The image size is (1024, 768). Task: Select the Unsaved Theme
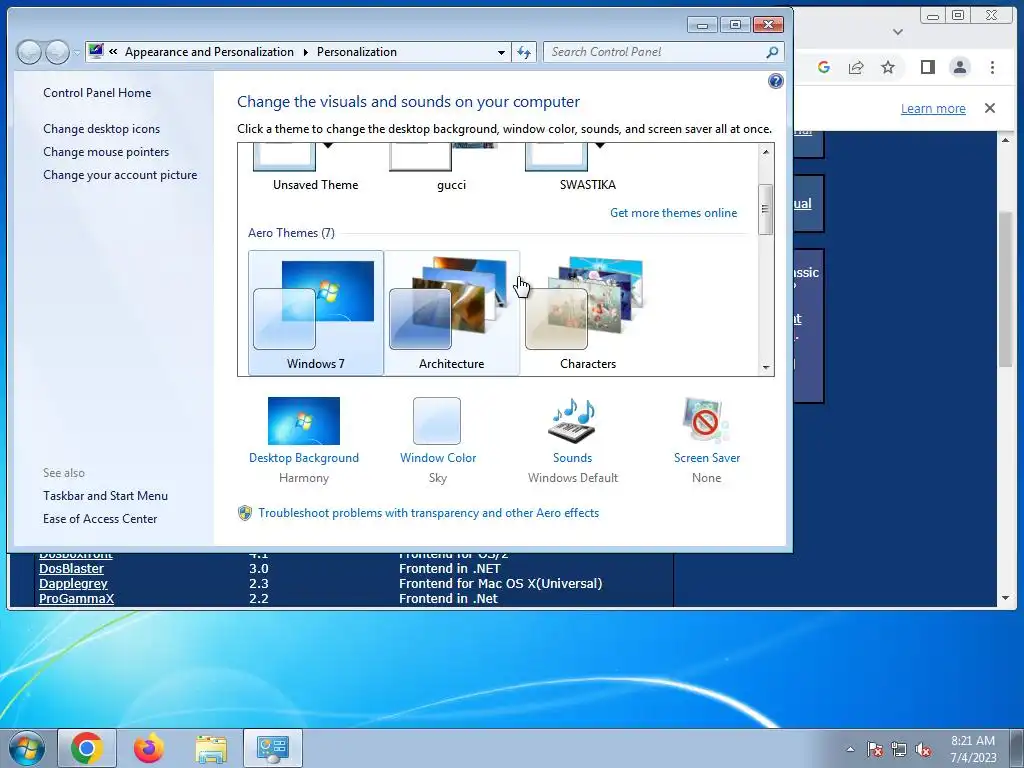[x=315, y=169]
